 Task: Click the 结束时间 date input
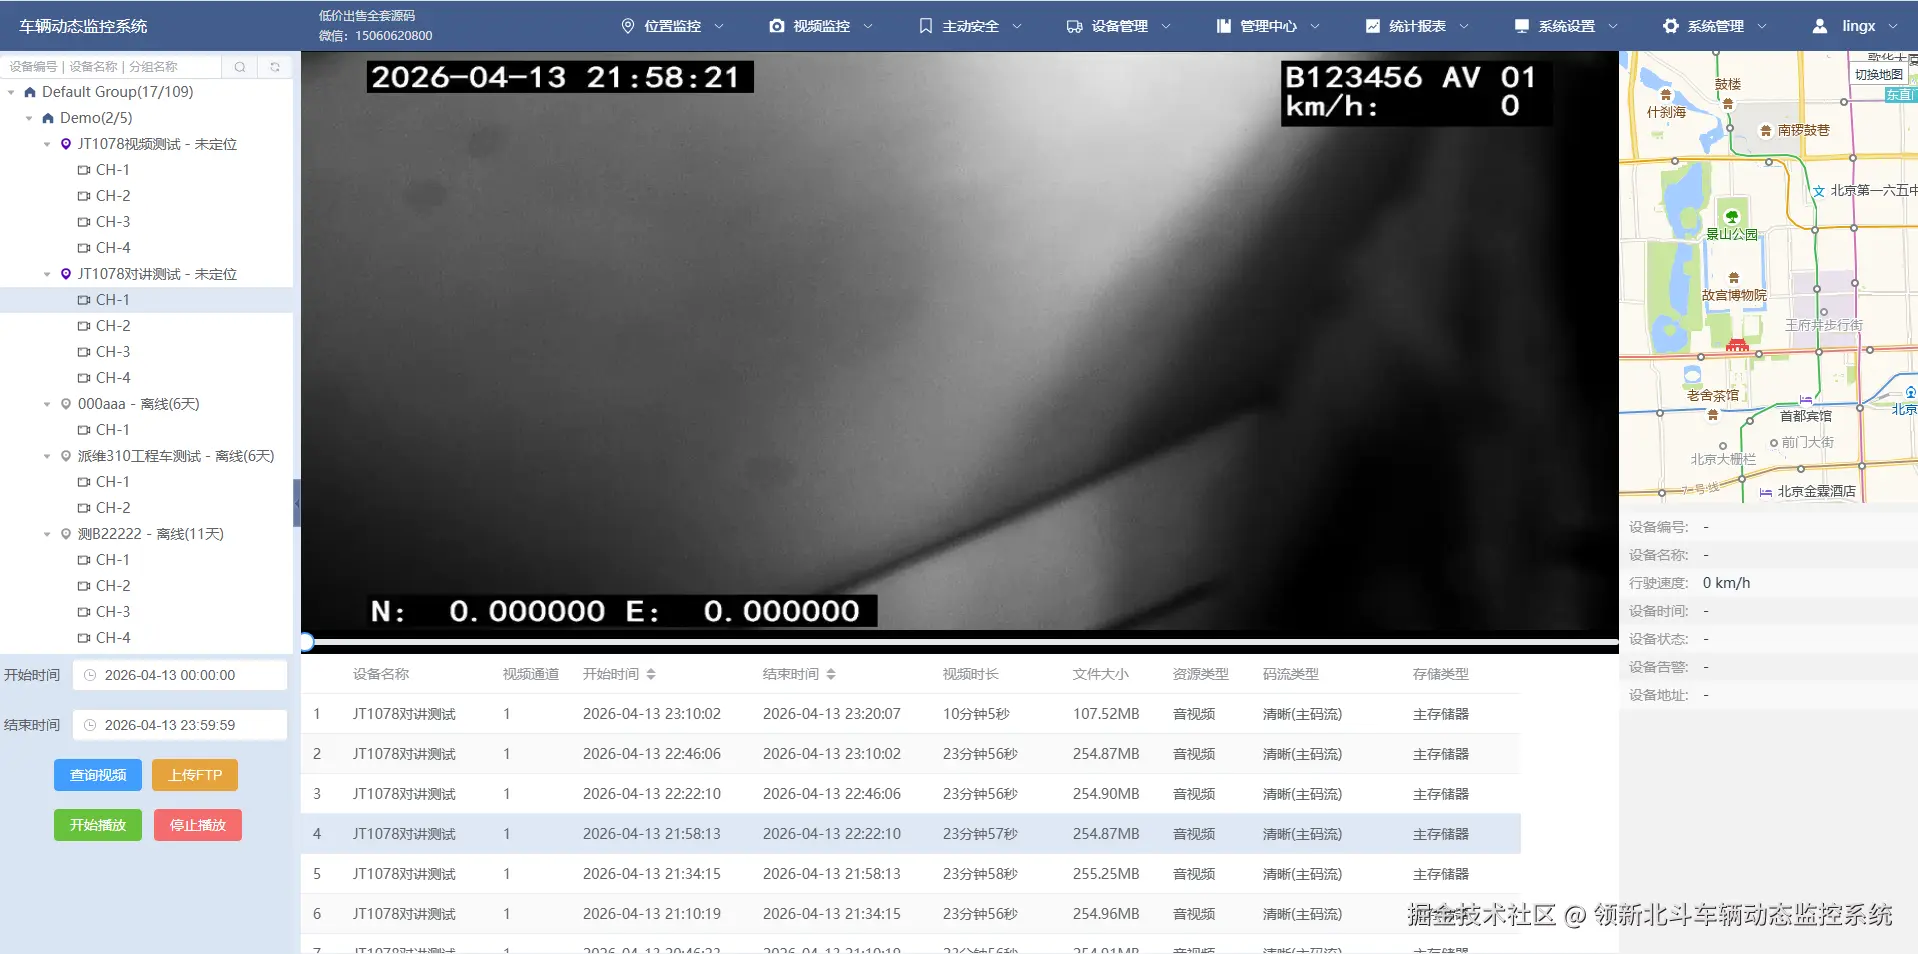180,725
